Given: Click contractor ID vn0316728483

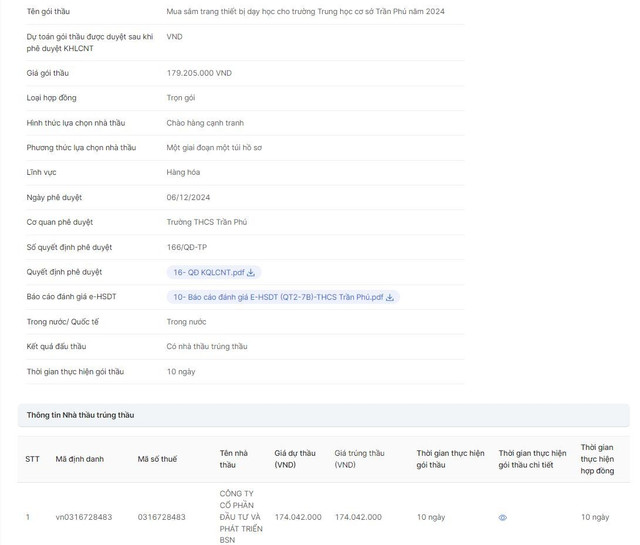Looking at the screenshot, I should click(x=84, y=517).
